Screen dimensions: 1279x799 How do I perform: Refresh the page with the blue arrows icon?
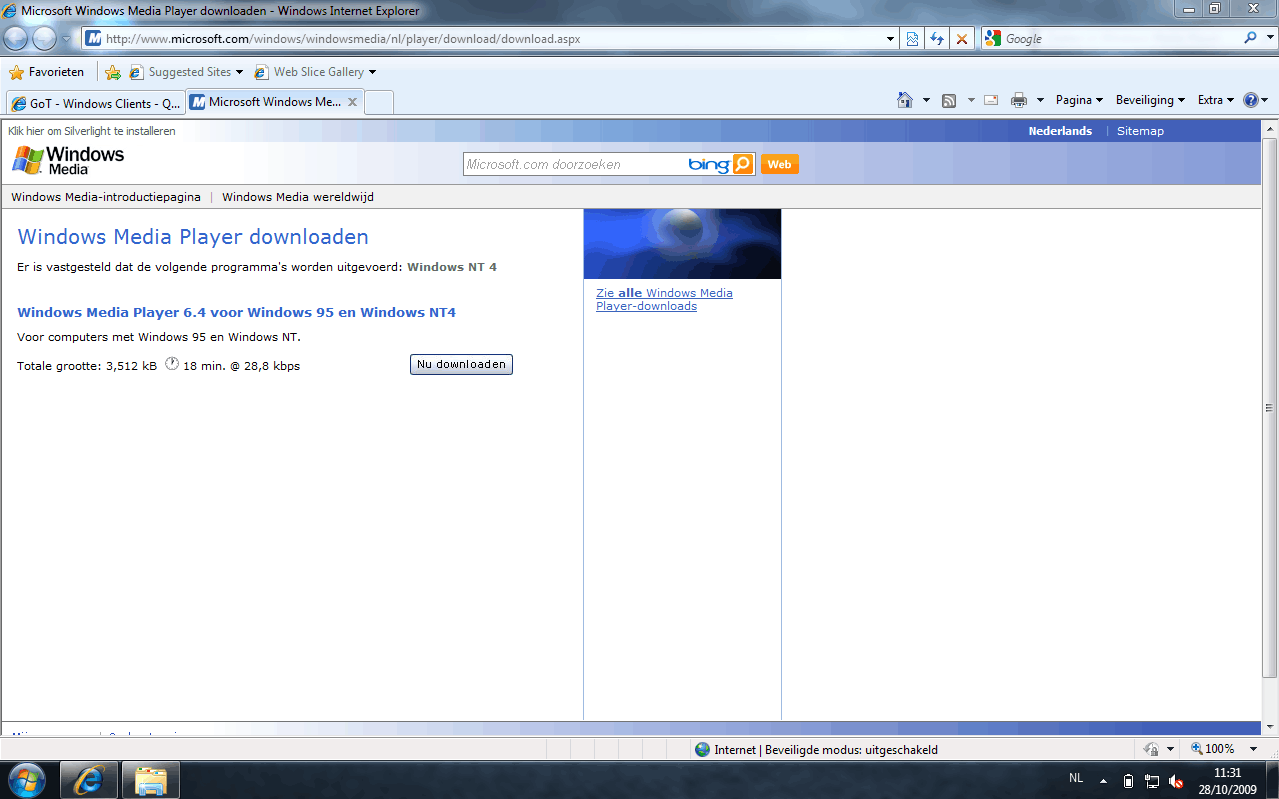[937, 39]
